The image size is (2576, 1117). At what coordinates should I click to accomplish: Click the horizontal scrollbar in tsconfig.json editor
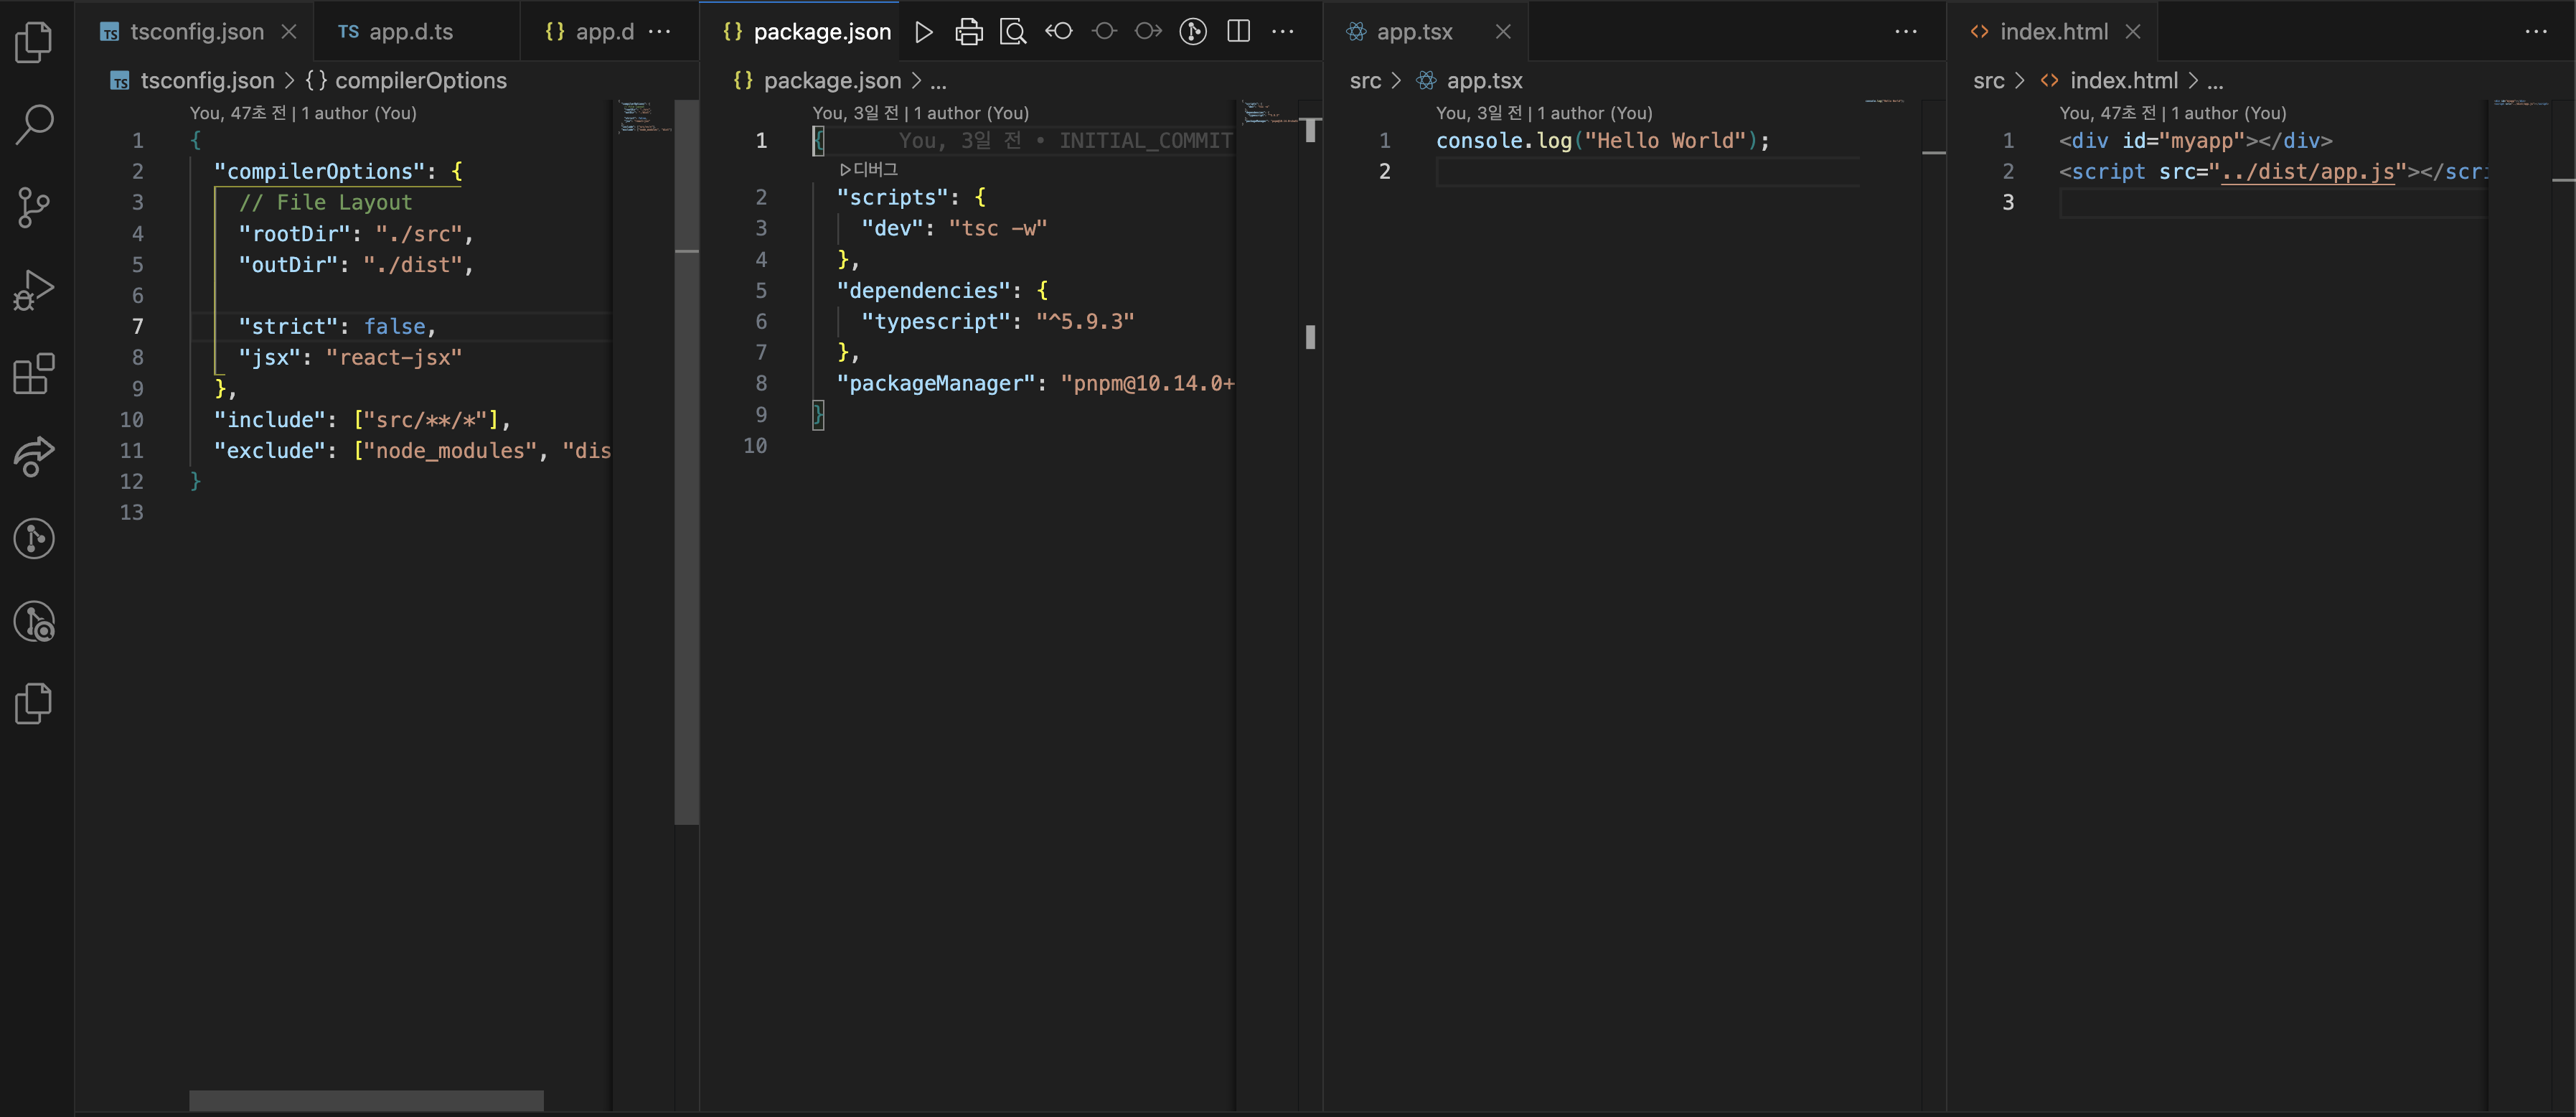click(x=366, y=1100)
